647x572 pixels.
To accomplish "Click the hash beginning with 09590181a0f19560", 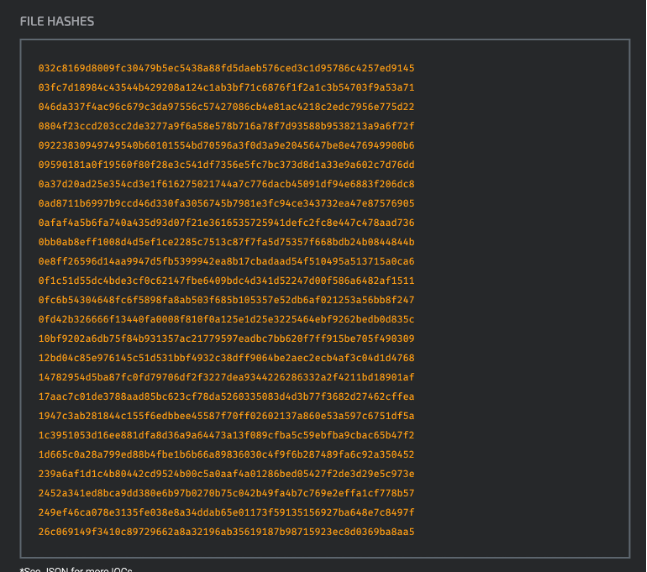I will click(x=226, y=164).
